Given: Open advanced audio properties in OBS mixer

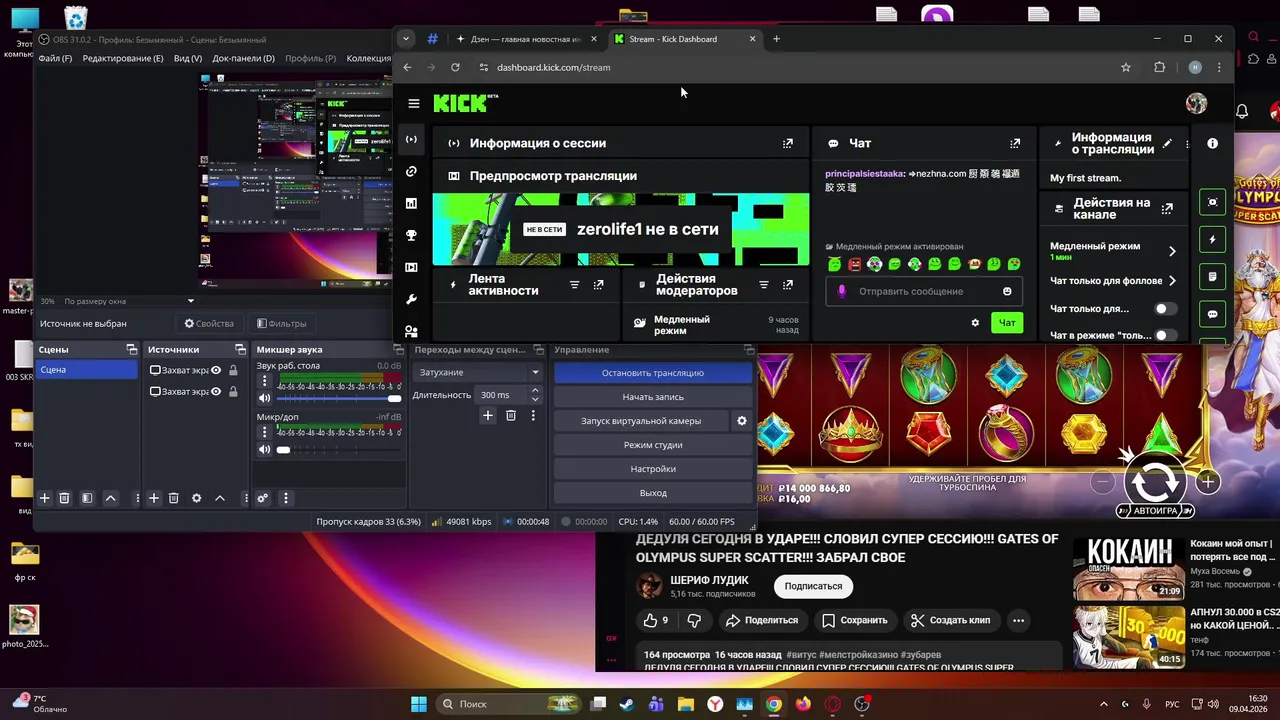Looking at the screenshot, I should tap(262, 498).
